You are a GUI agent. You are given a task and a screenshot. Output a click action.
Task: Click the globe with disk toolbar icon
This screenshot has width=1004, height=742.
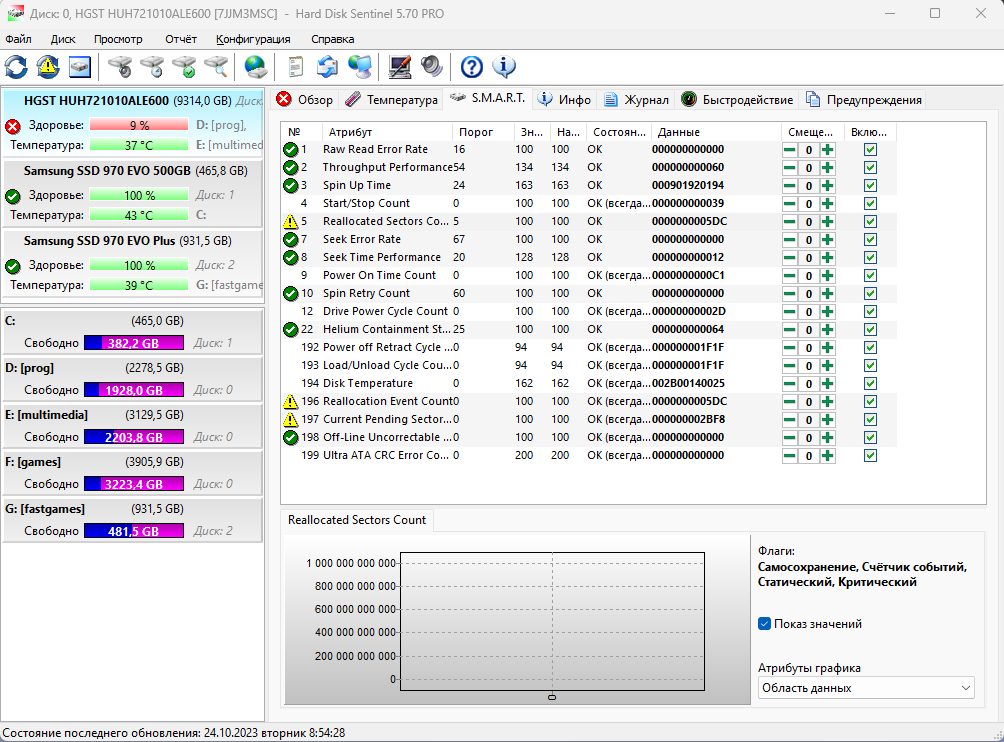[x=256, y=67]
